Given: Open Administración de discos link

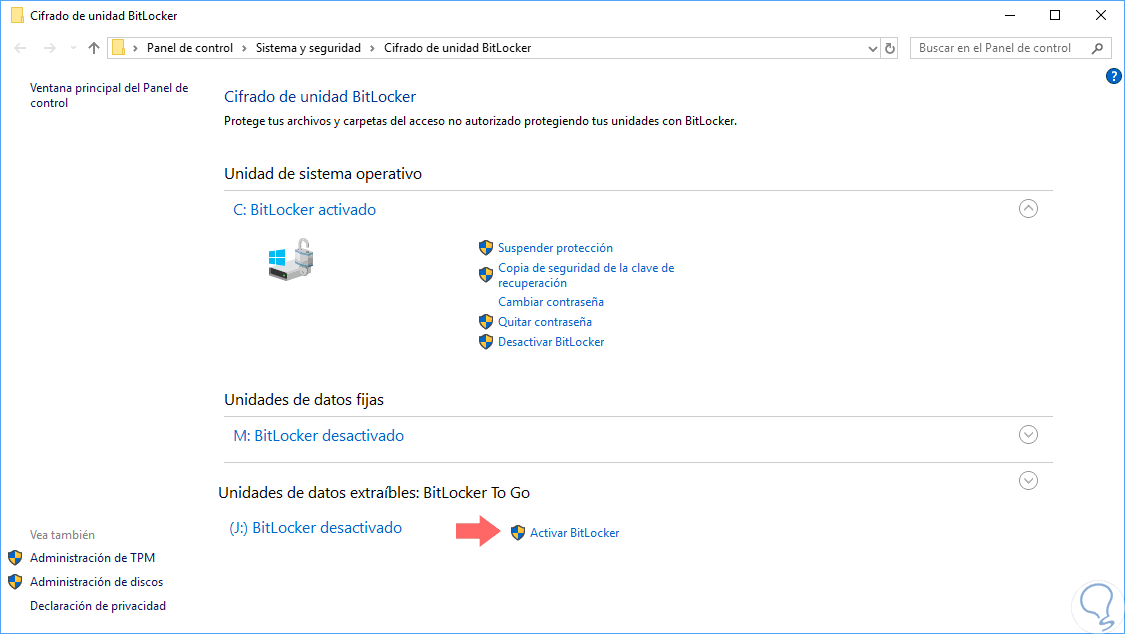Looking at the screenshot, I should click(x=97, y=582).
